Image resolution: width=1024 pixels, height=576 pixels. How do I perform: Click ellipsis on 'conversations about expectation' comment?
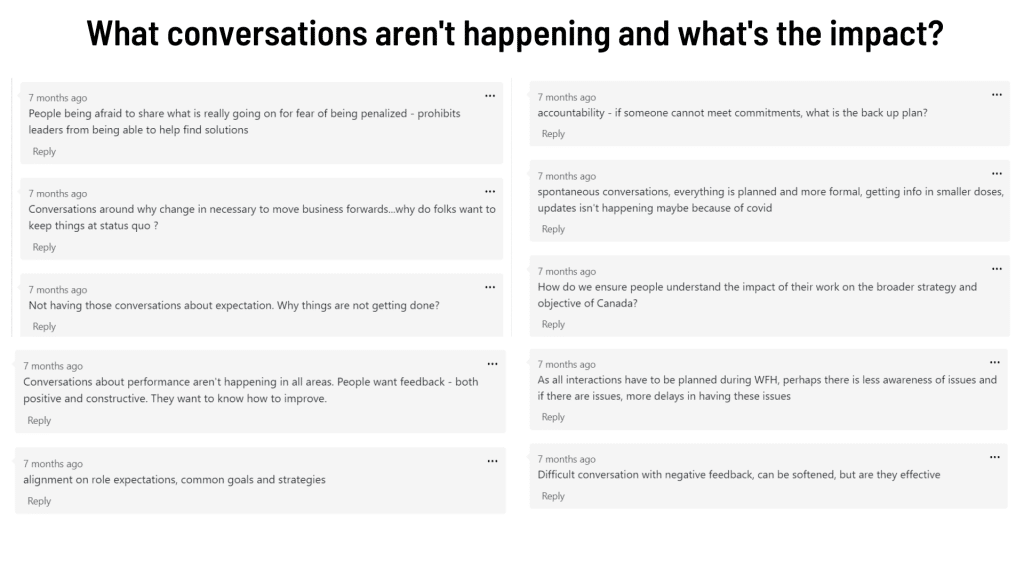click(x=490, y=287)
